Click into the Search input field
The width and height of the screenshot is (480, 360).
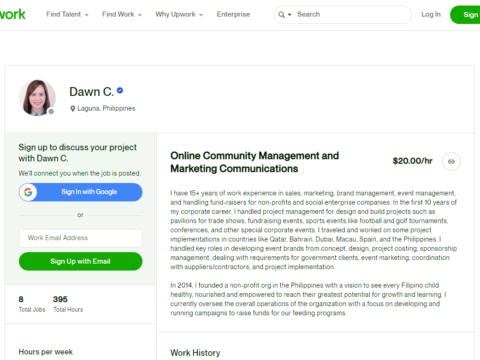(x=352, y=14)
